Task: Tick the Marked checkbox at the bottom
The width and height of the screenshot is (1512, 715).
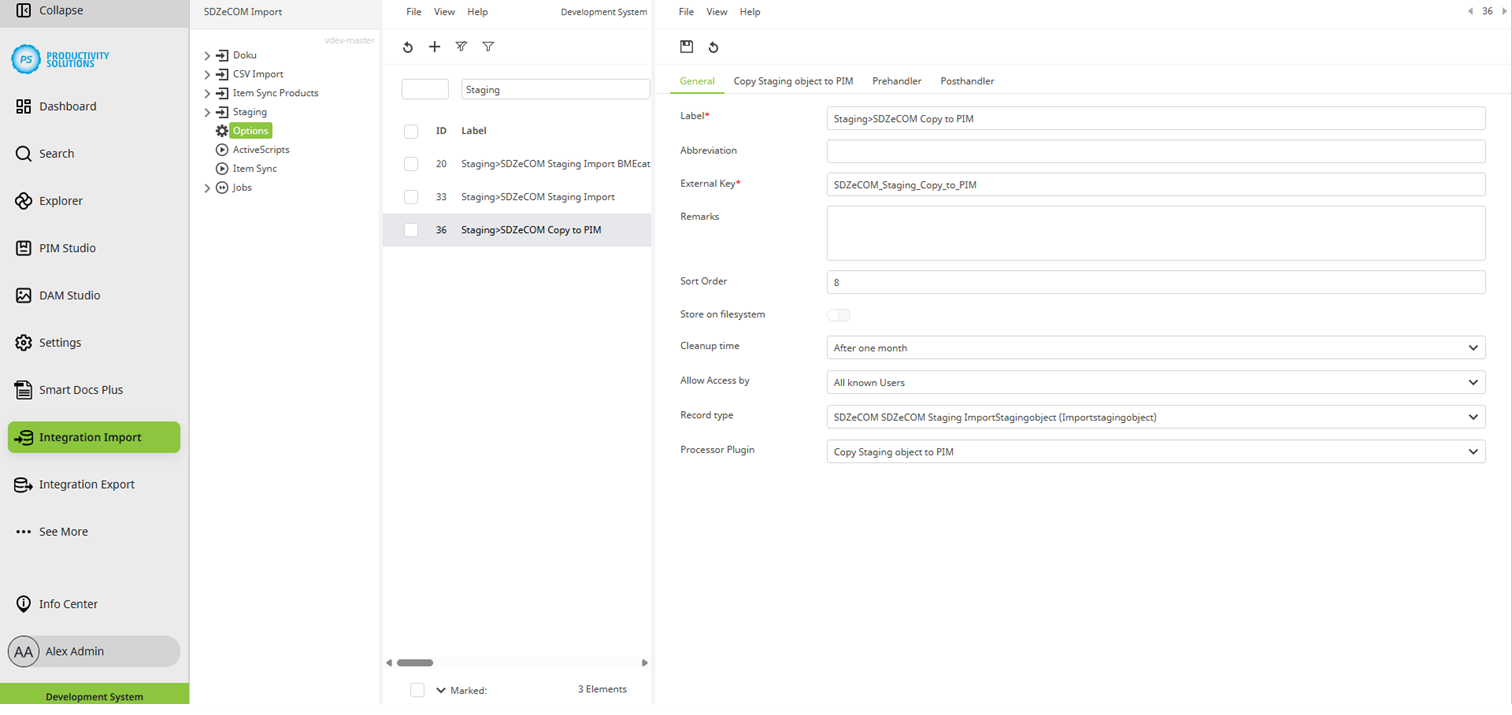Action: [417, 689]
